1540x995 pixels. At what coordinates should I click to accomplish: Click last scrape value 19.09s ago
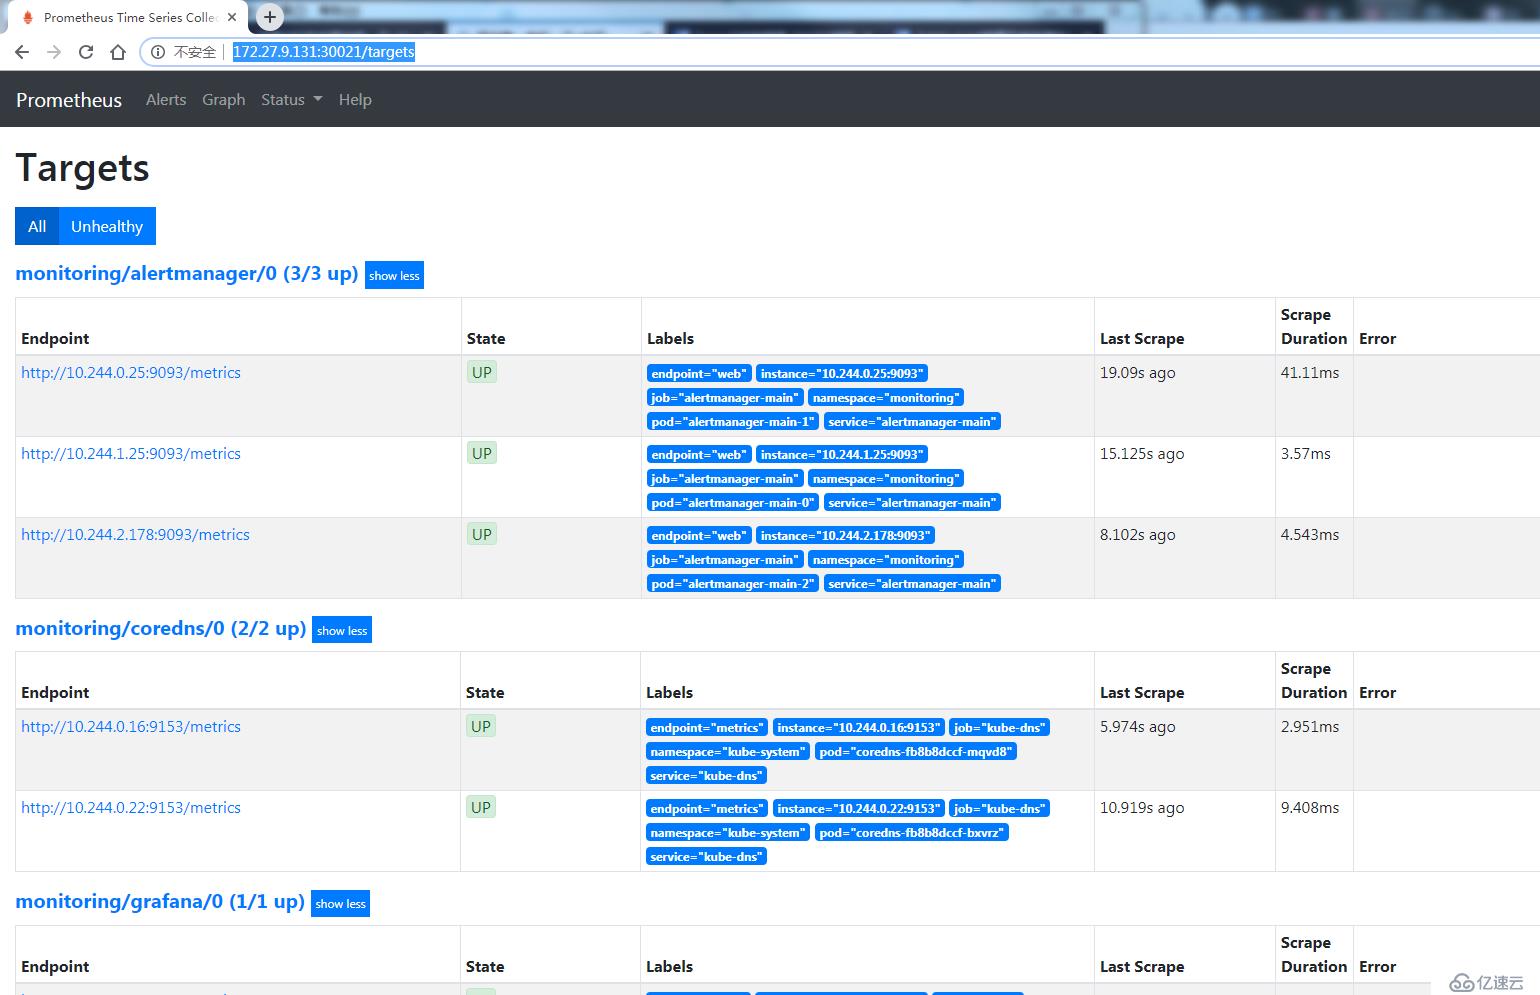pos(1138,373)
